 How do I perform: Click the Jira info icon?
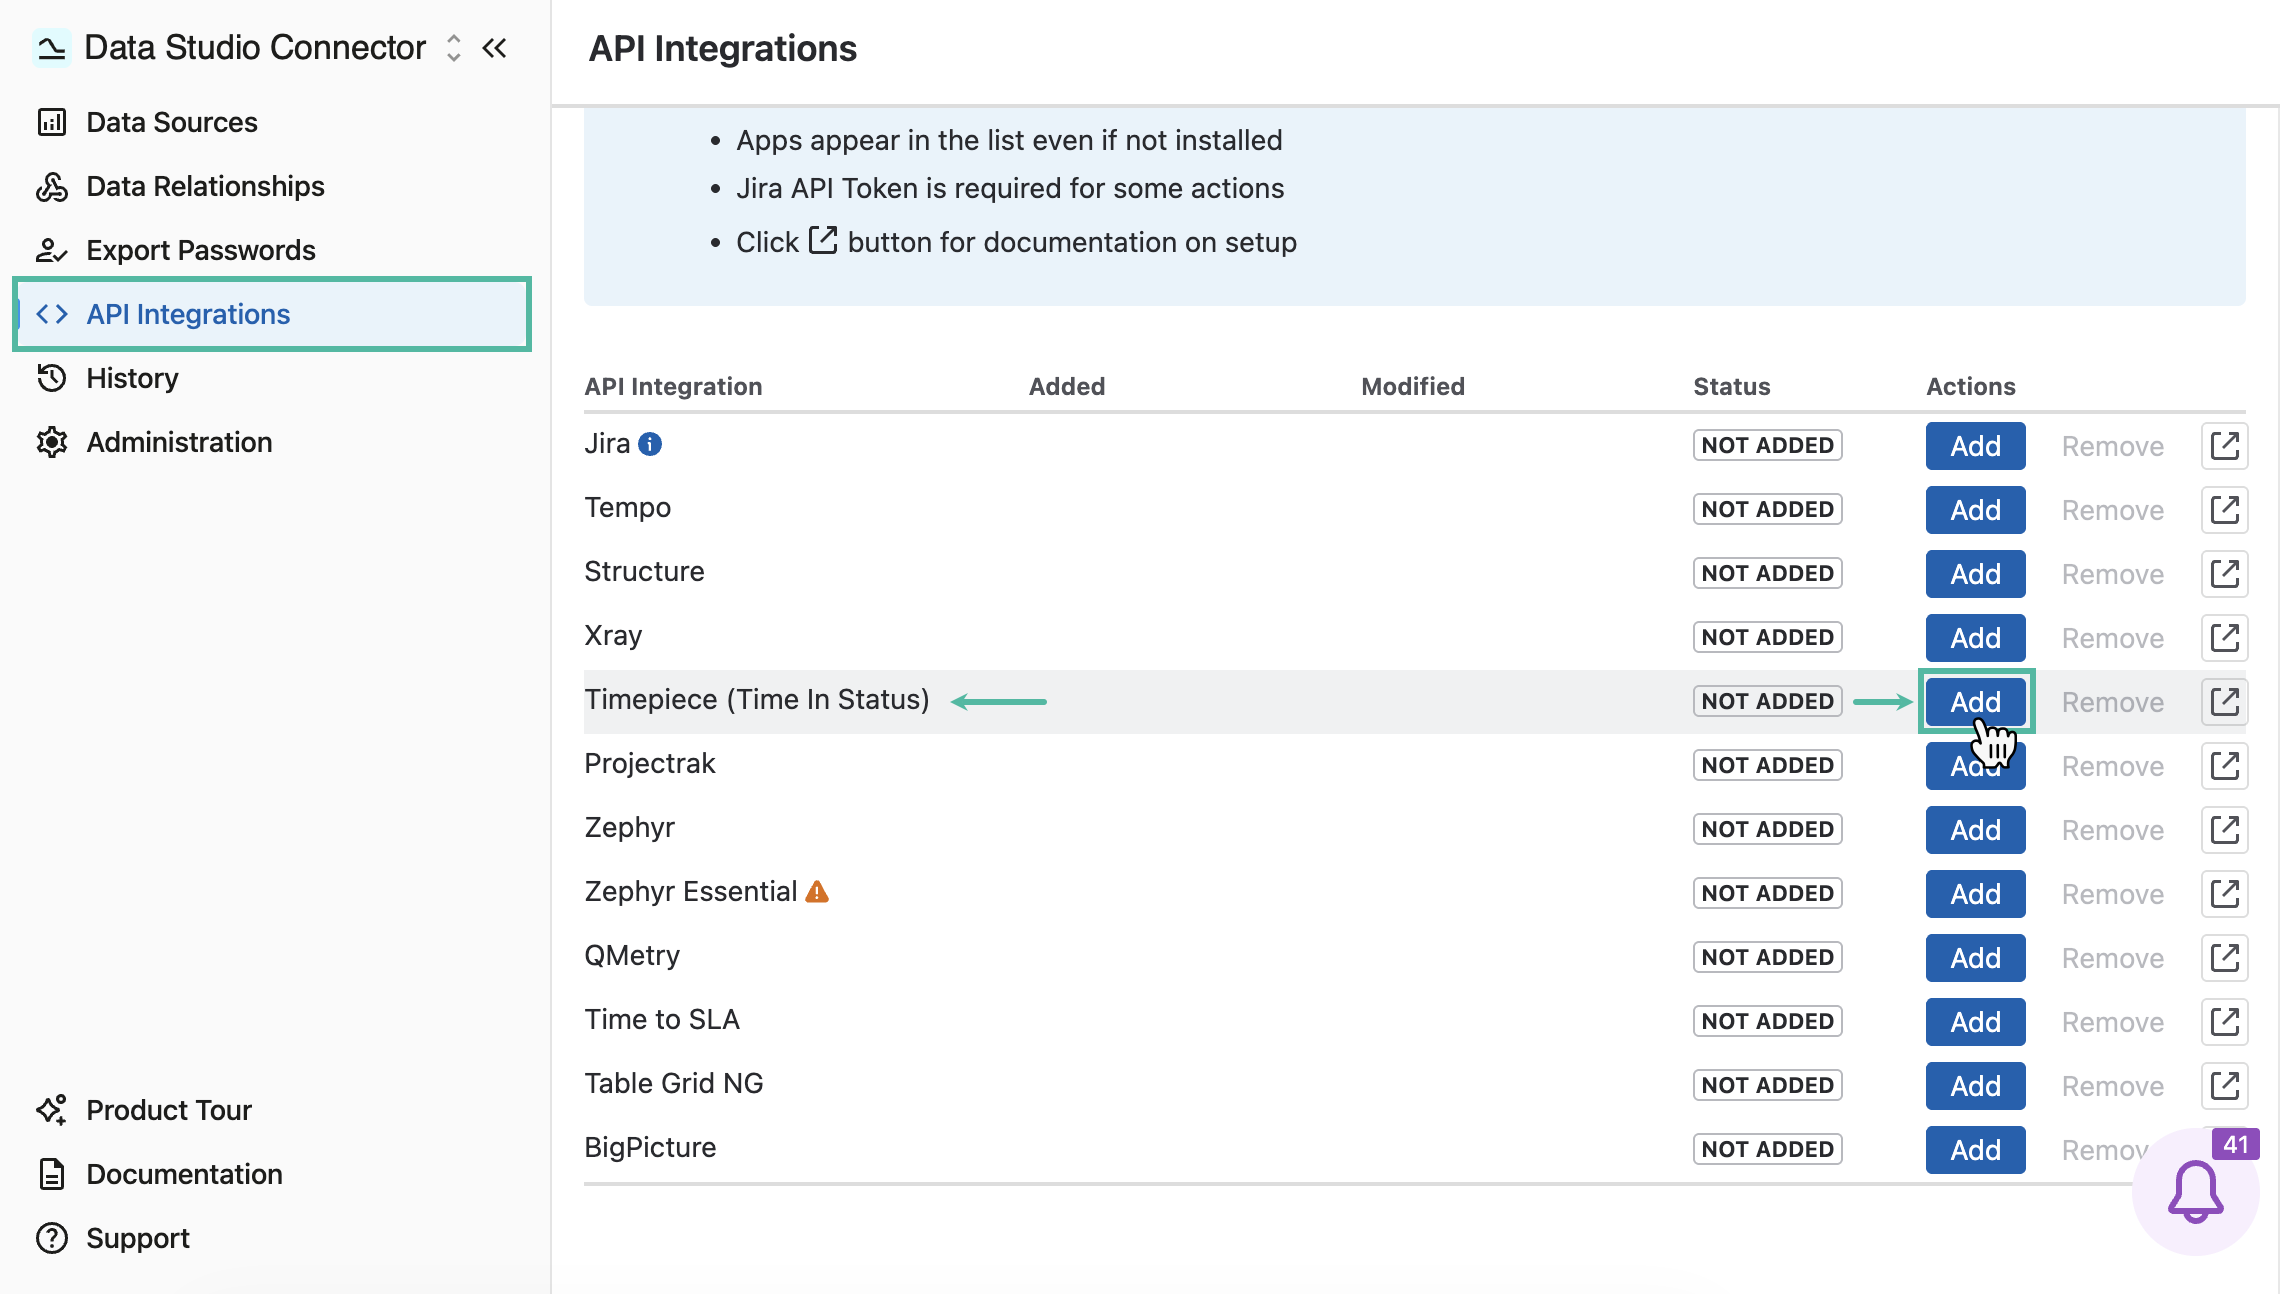[x=650, y=444]
